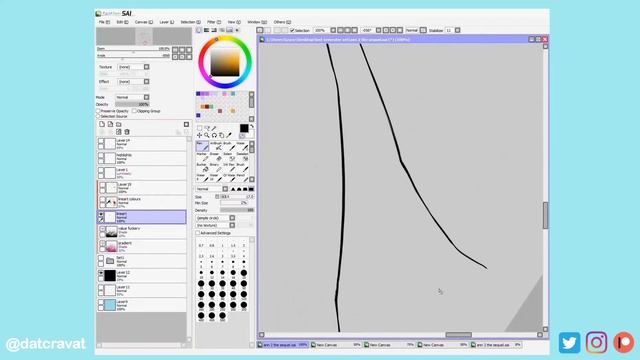Screen dimensions: 640x360
Task: Toggle visibility of the Set1 folder
Action: tap(101, 258)
